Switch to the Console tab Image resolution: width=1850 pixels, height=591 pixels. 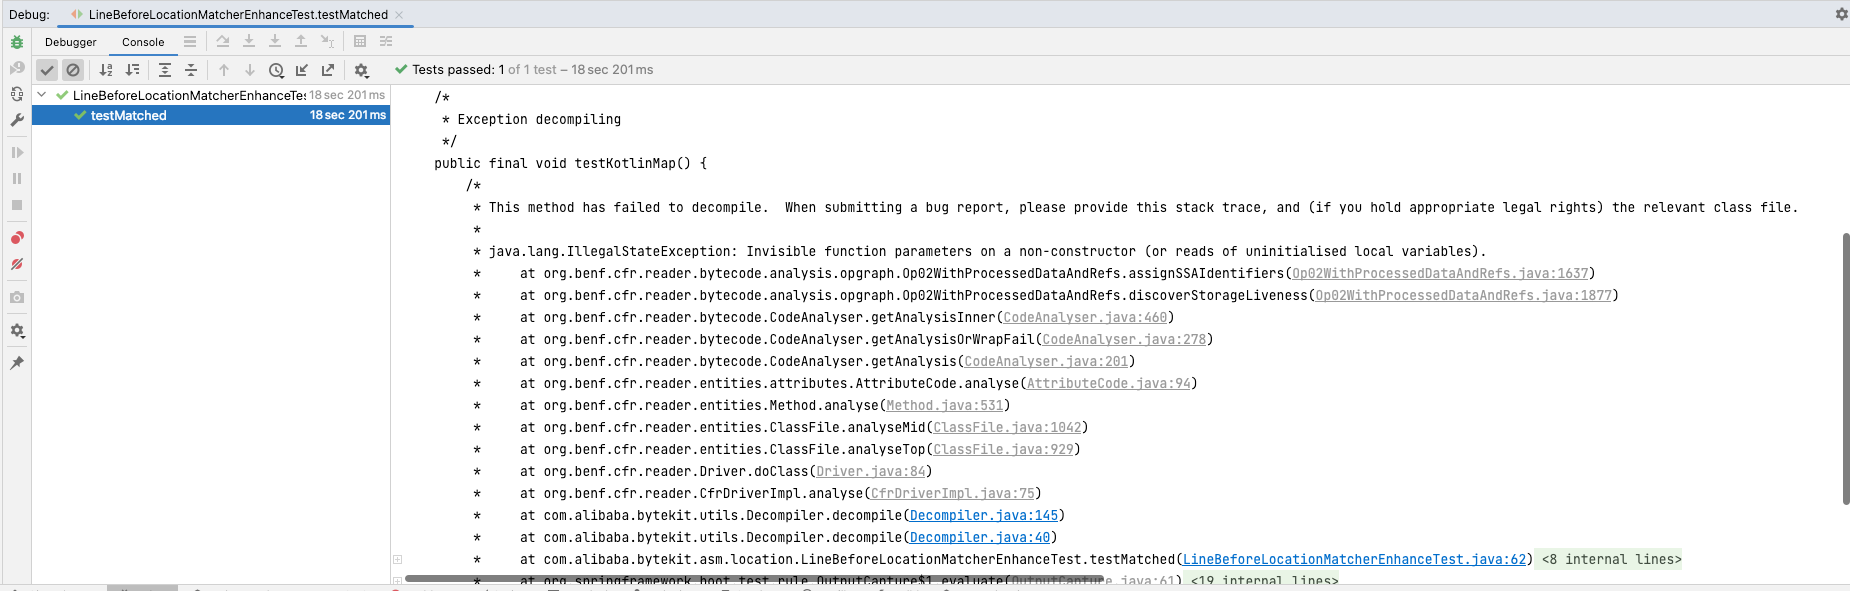(143, 42)
